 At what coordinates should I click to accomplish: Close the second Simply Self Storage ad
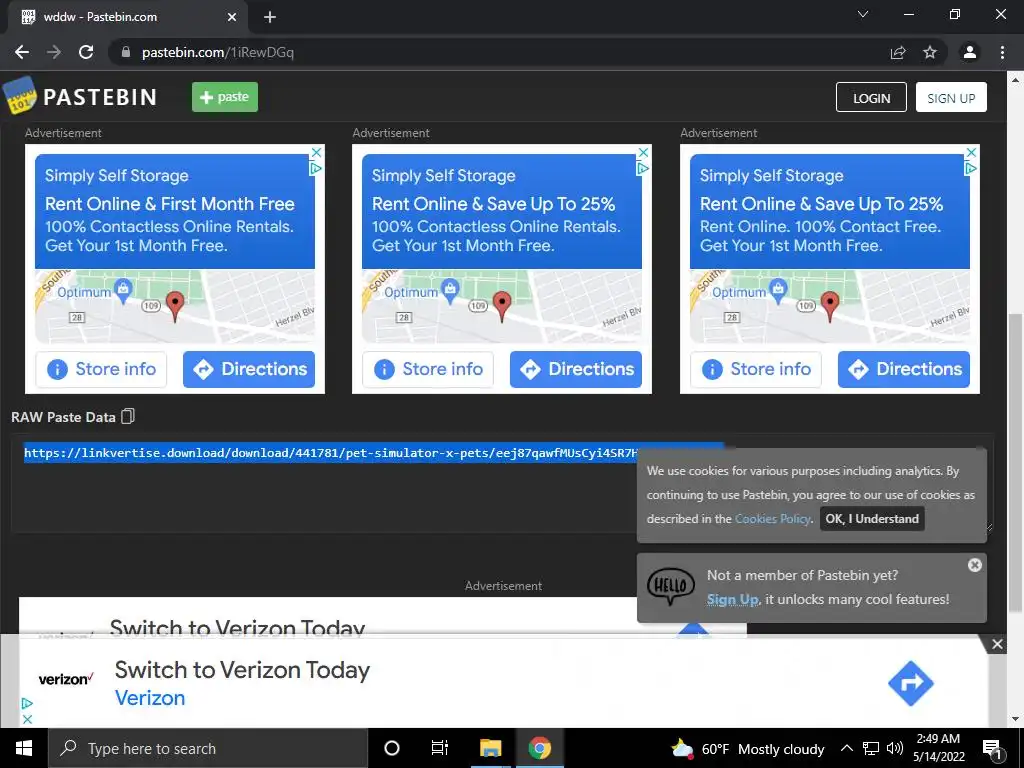point(643,152)
